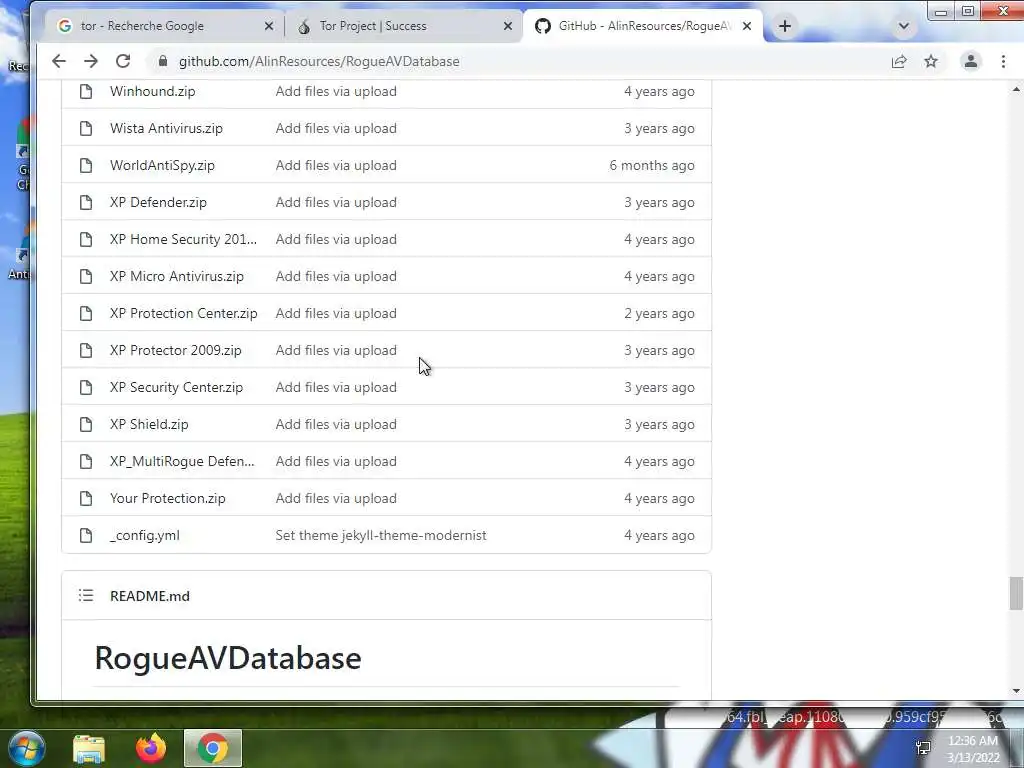Image resolution: width=1024 pixels, height=768 pixels.
Task: Open XP Micro Antivirus.zip file link
Action: click(176, 276)
